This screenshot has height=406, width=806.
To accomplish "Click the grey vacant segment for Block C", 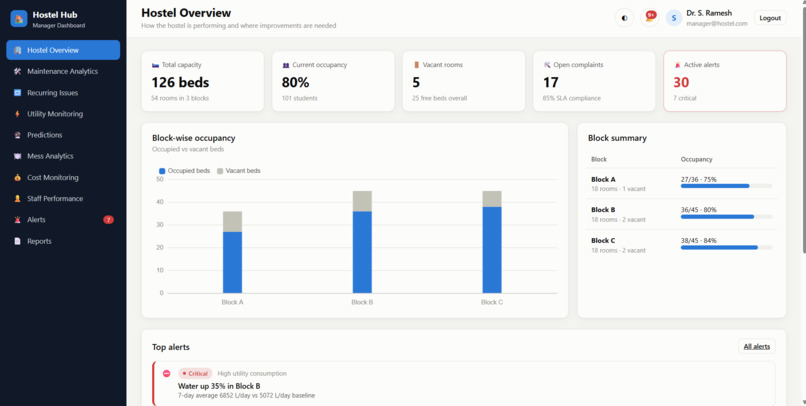I will click(492, 199).
